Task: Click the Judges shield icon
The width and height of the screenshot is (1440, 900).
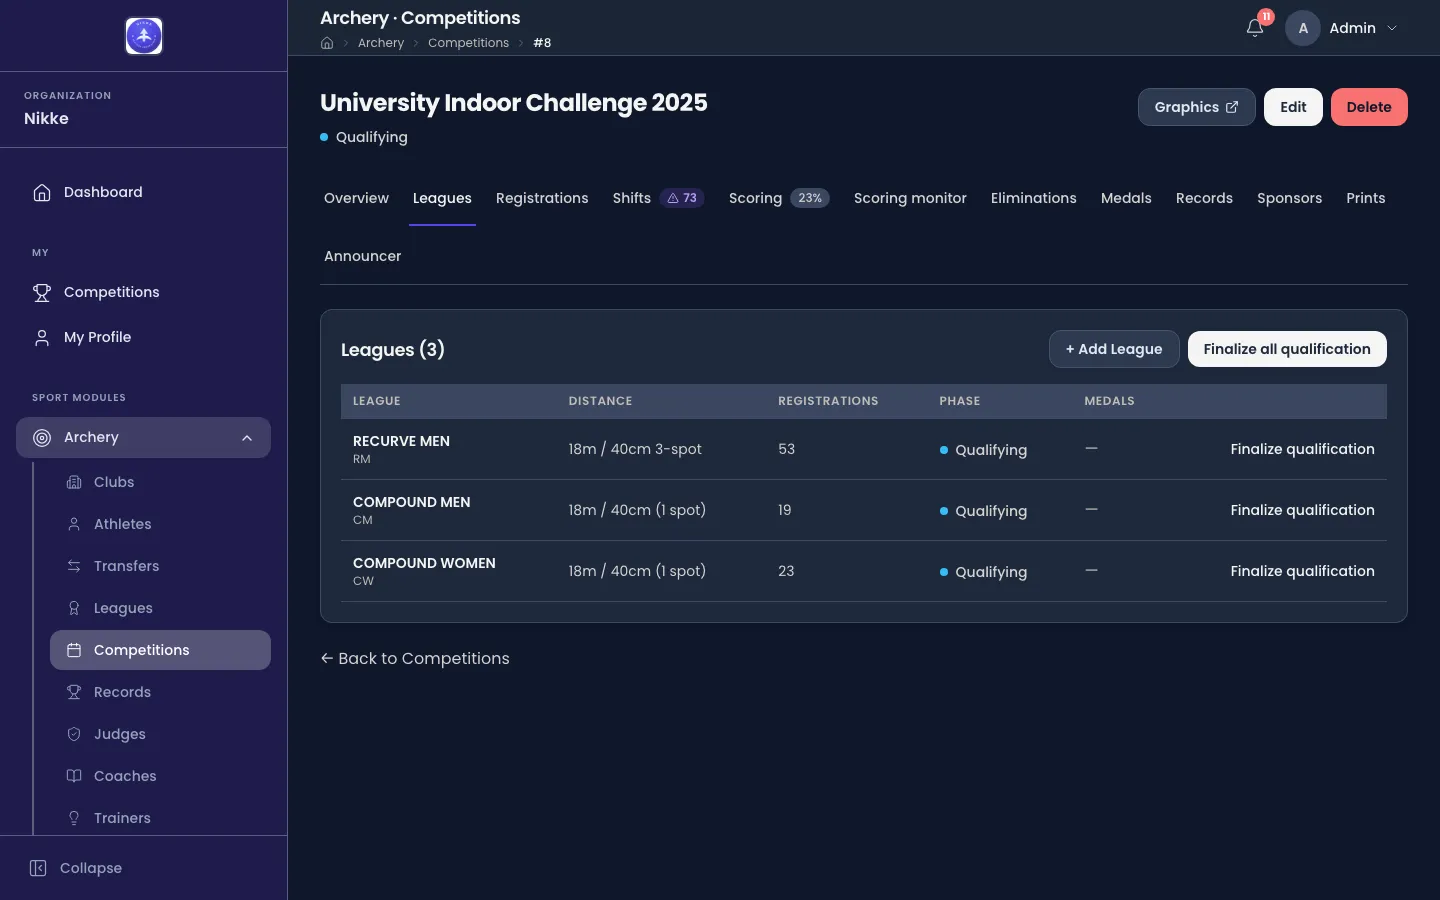Action: click(x=74, y=734)
